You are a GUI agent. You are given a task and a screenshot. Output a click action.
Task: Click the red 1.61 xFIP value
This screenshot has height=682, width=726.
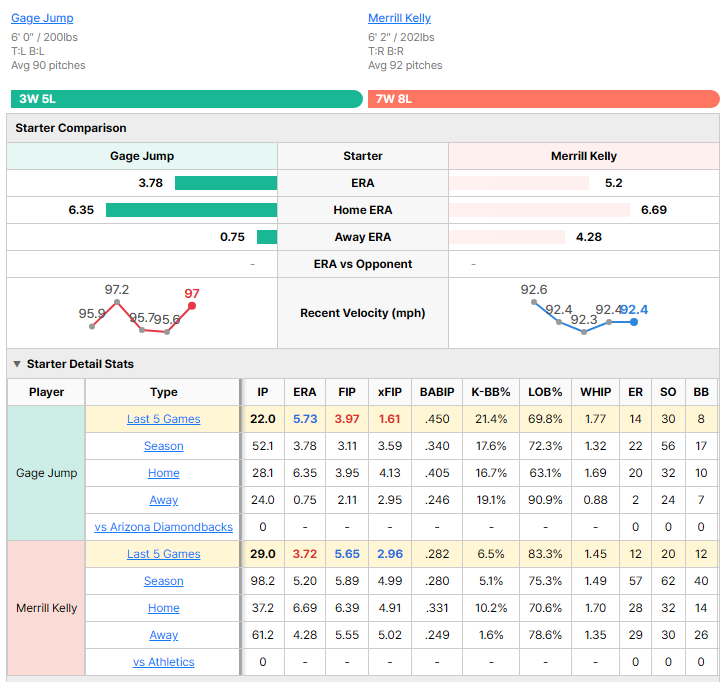(390, 419)
